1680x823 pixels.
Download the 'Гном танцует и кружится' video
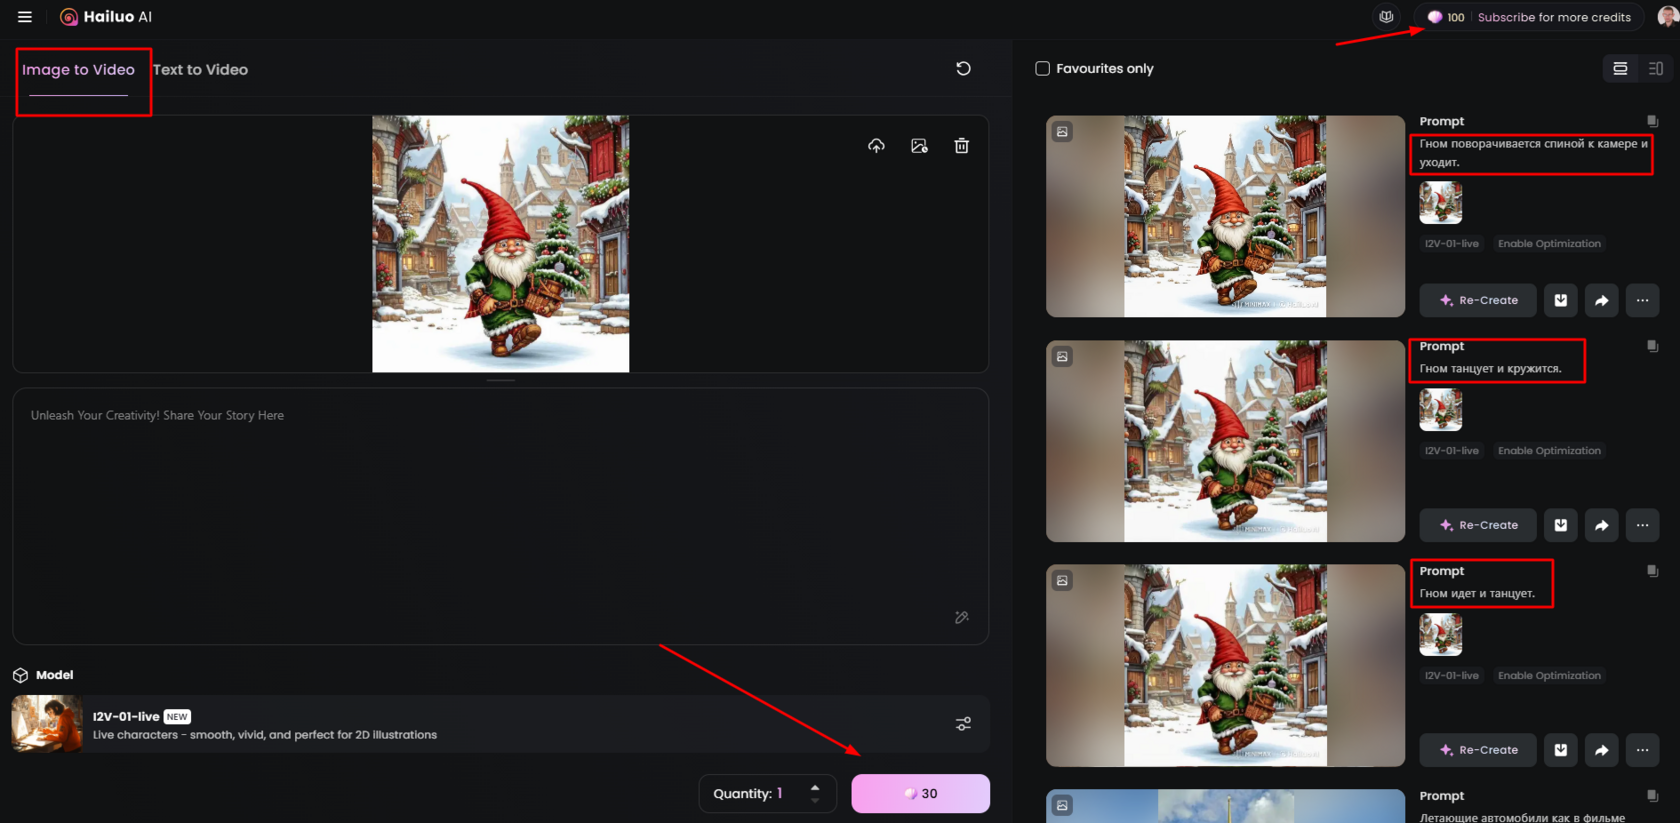1560,525
